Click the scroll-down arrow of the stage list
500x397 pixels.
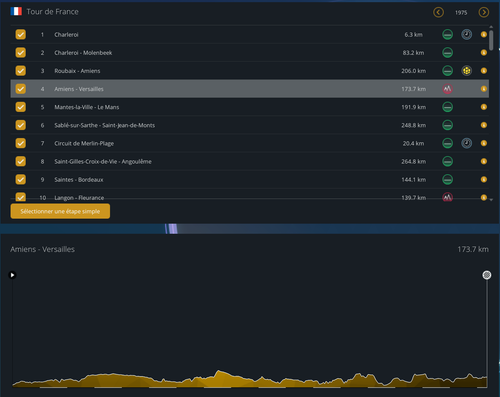(491, 199)
